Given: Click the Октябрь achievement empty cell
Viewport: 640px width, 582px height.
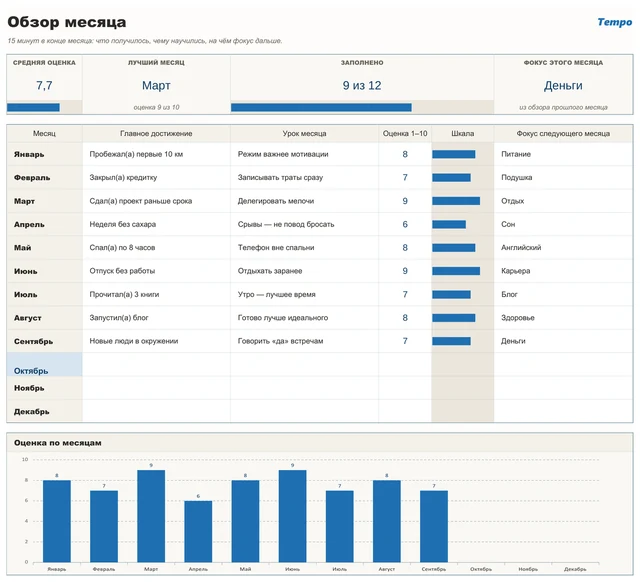Looking at the screenshot, I should (x=156, y=364).
